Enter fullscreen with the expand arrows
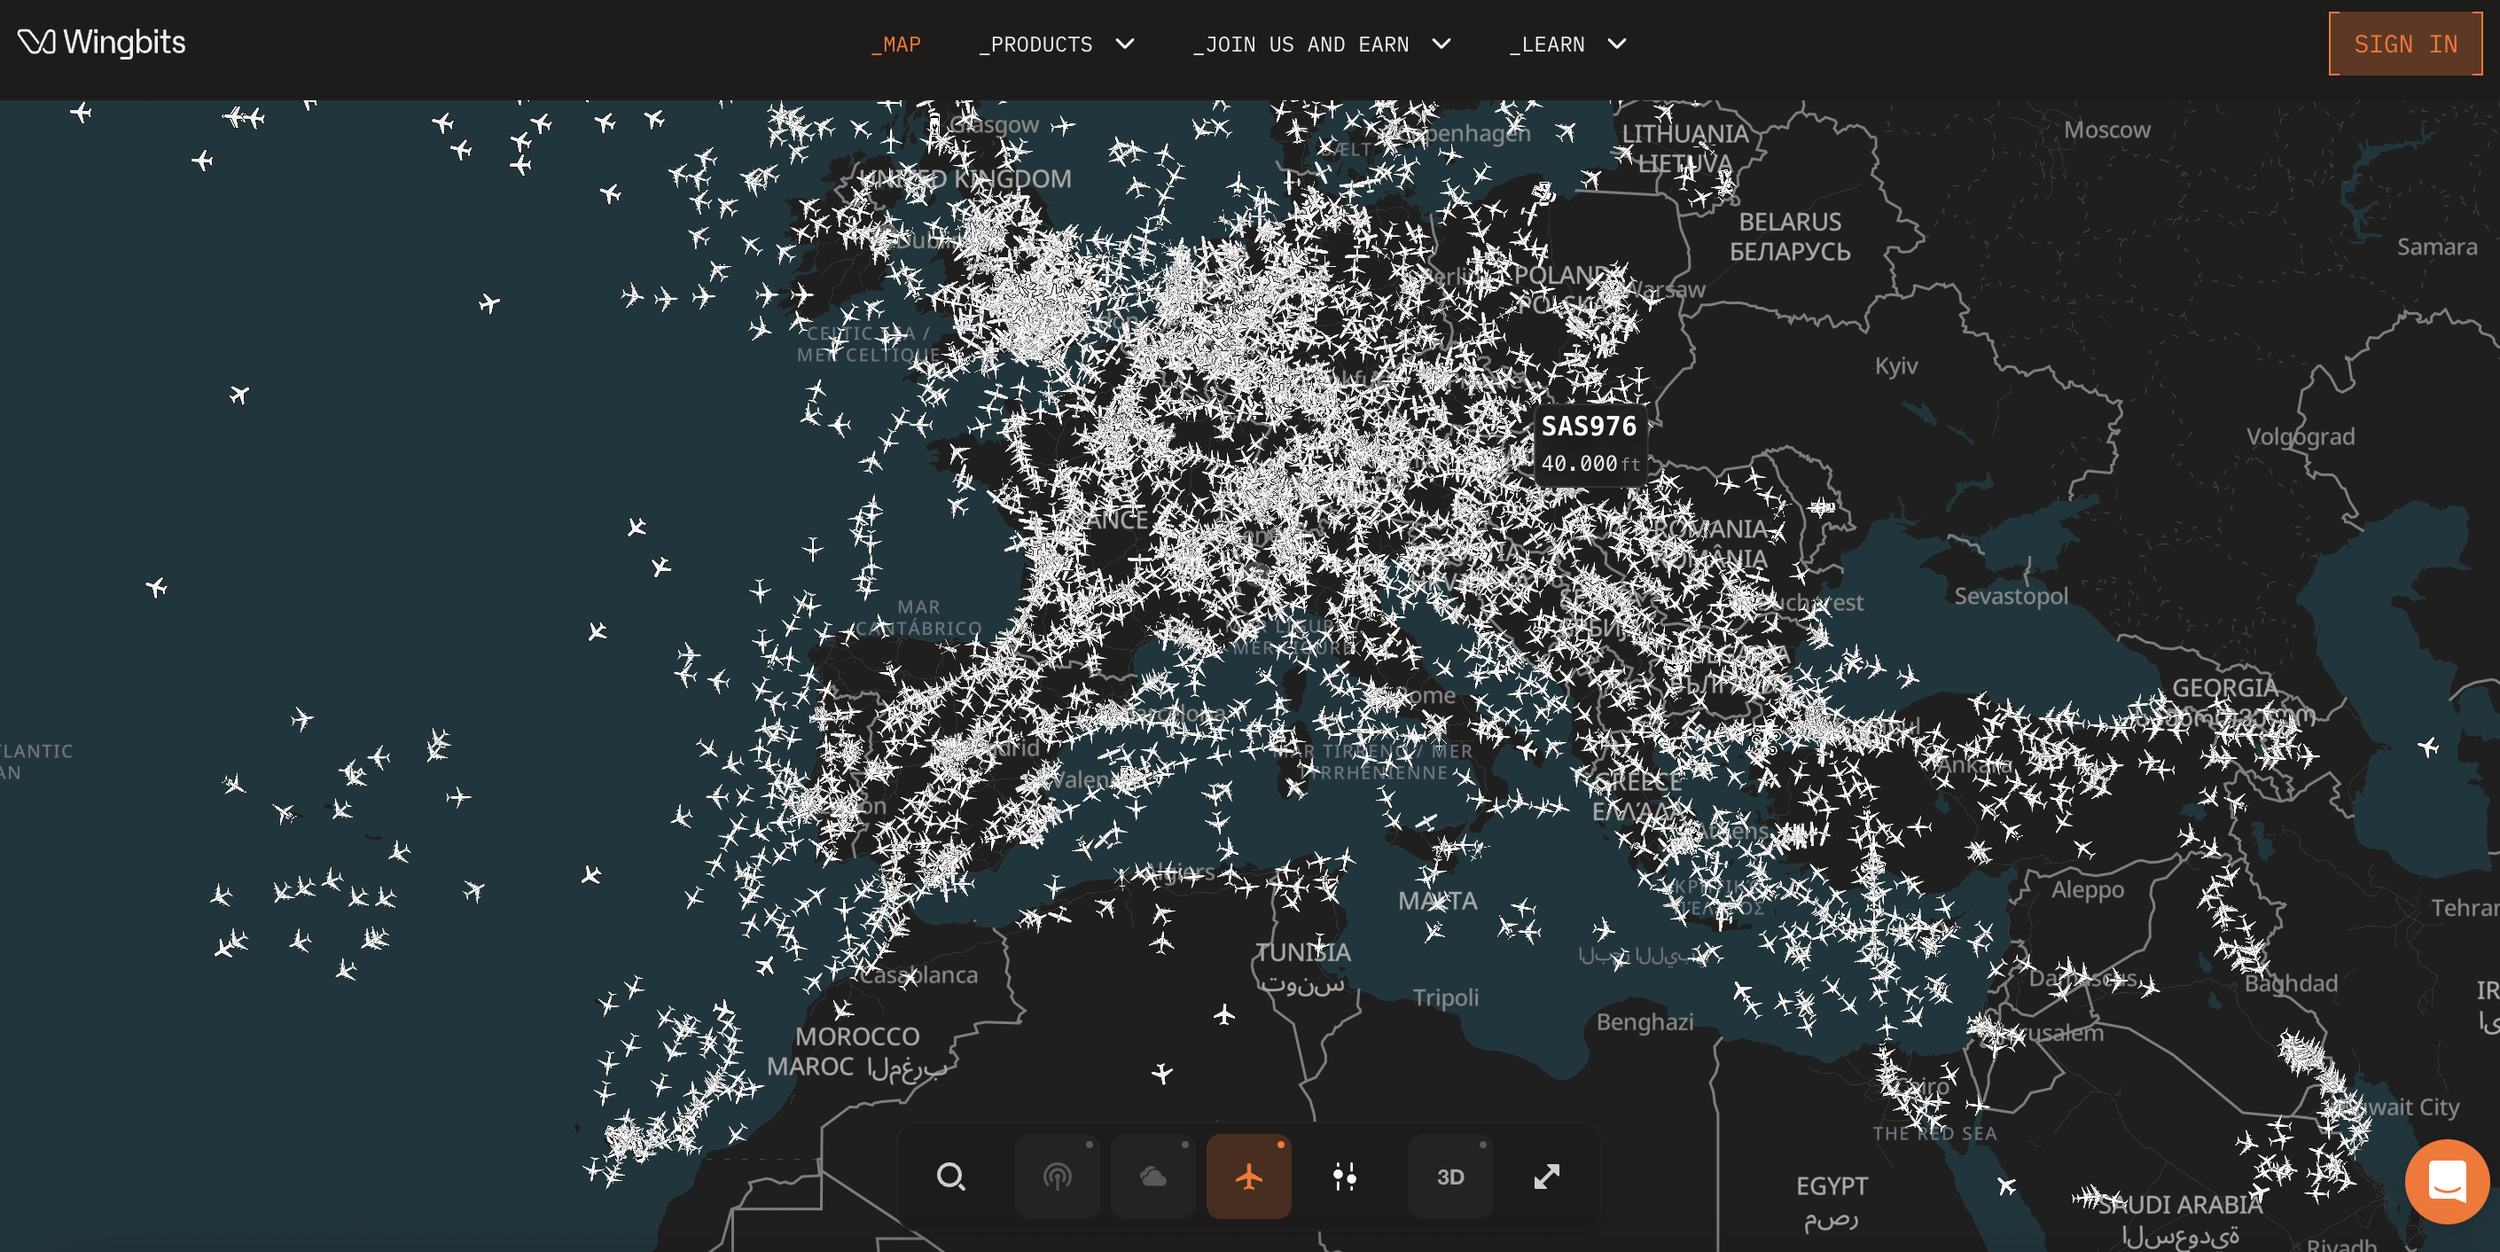Screen dimensions: 2500x1252 (x=1546, y=1177)
